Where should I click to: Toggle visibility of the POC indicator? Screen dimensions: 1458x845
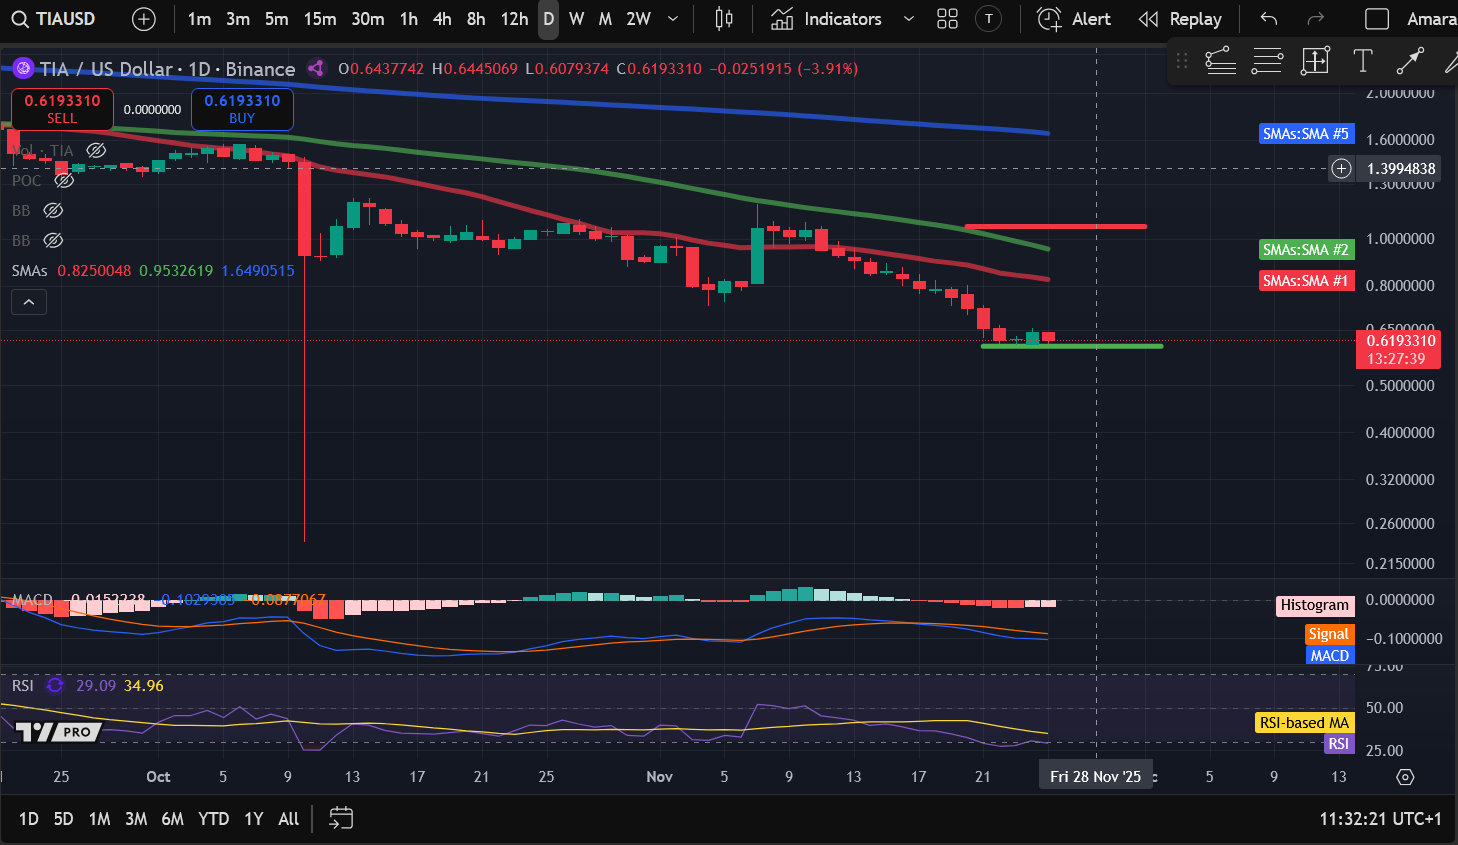click(x=65, y=180)
